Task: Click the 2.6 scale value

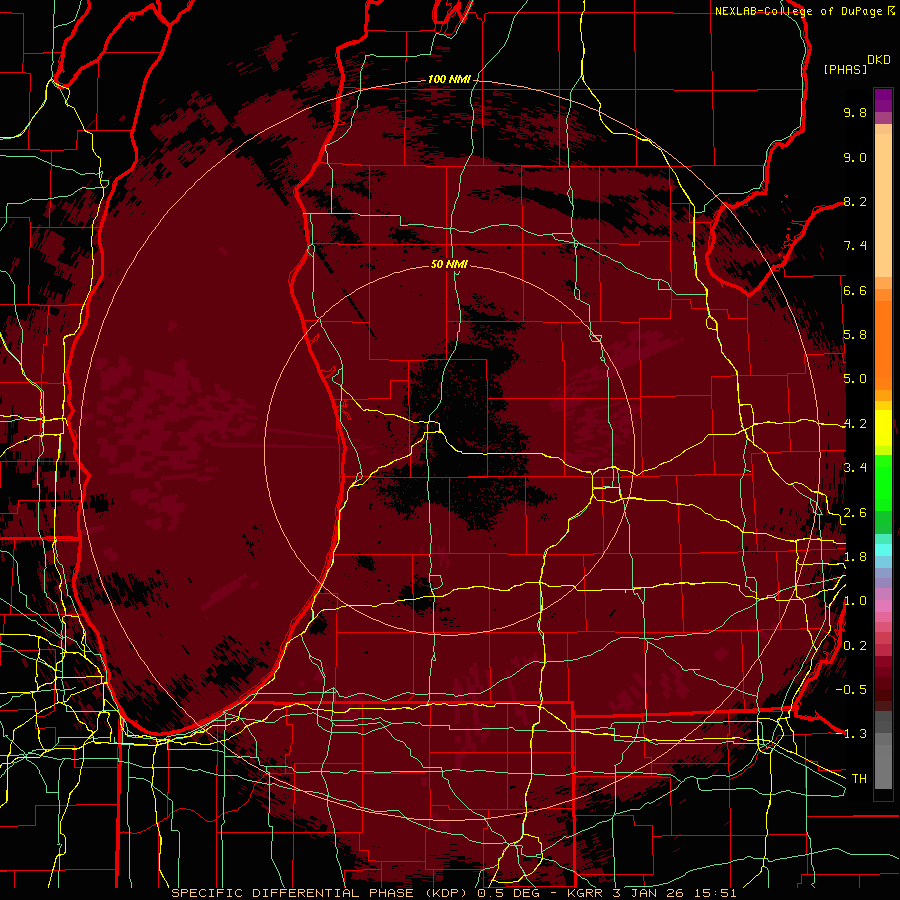Action: coord(855,513)
